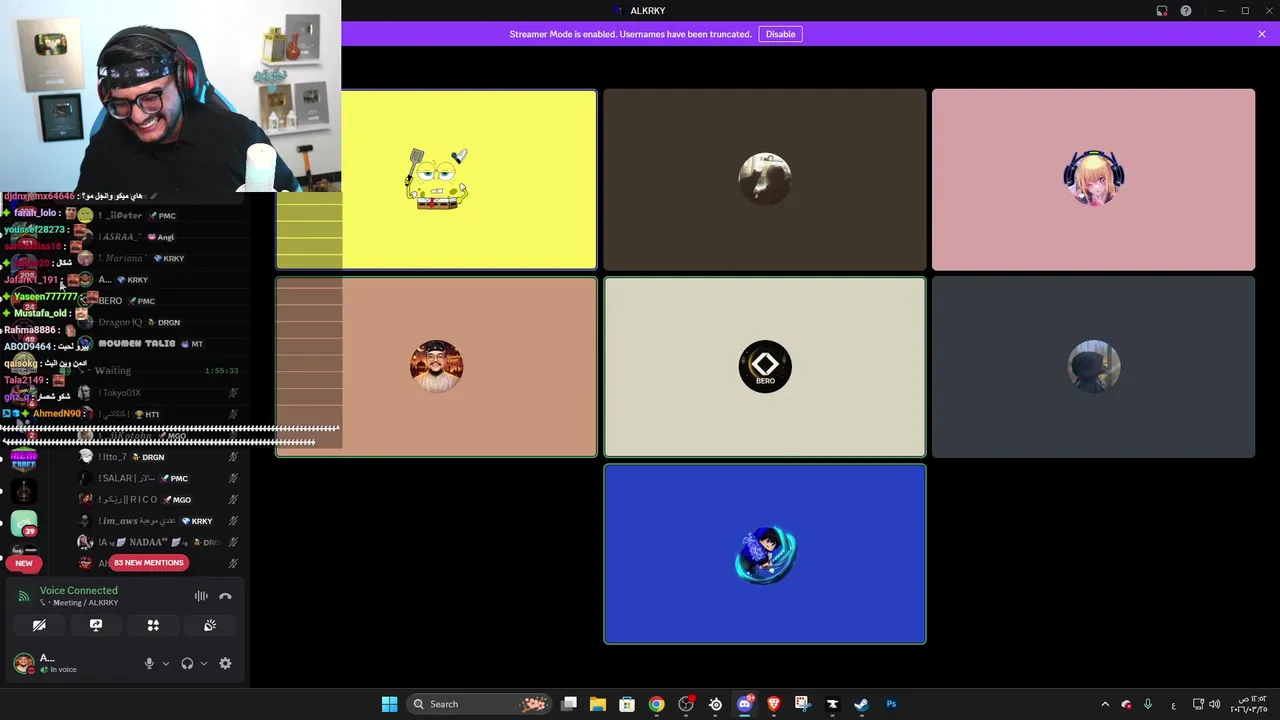Open Discord User Settings gear
The height and width of the screenshot is (720, 1280).
click(x=225, y=663)
